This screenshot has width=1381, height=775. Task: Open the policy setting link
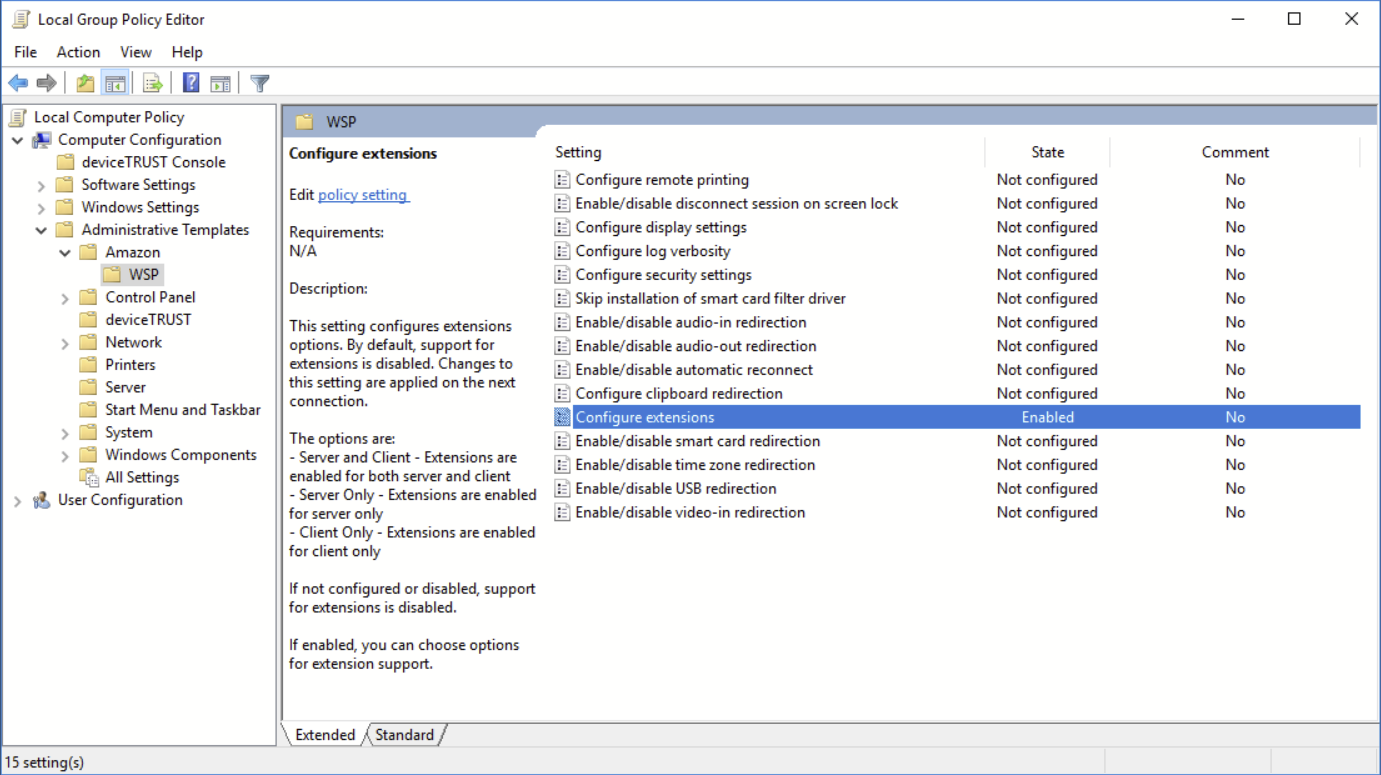click(363, 194)
